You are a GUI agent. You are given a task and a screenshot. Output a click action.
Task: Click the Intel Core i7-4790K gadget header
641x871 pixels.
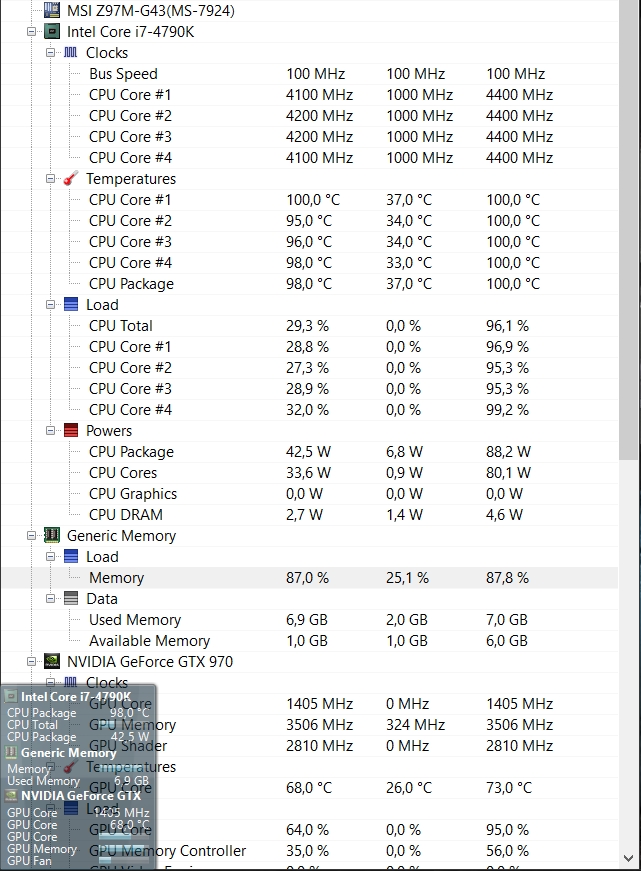click(x=78, y=697)
